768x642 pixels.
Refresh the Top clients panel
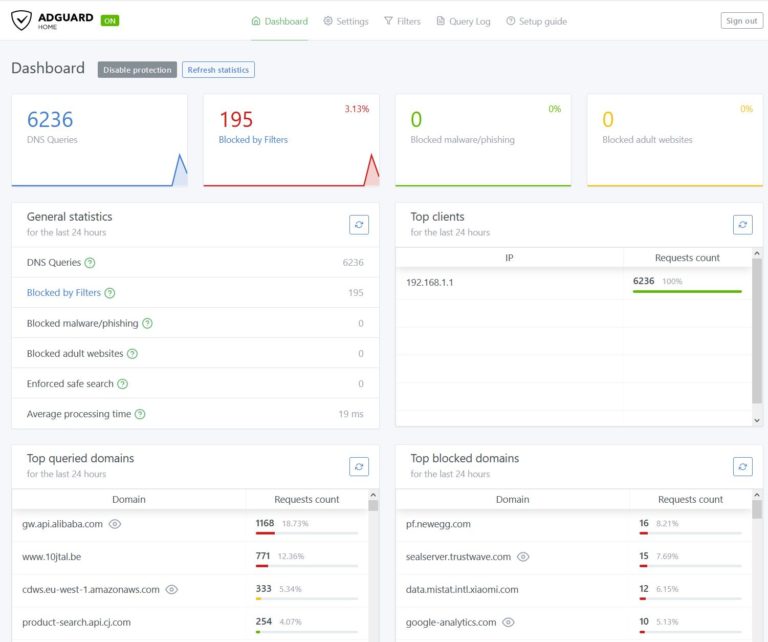tap(742, 225)
